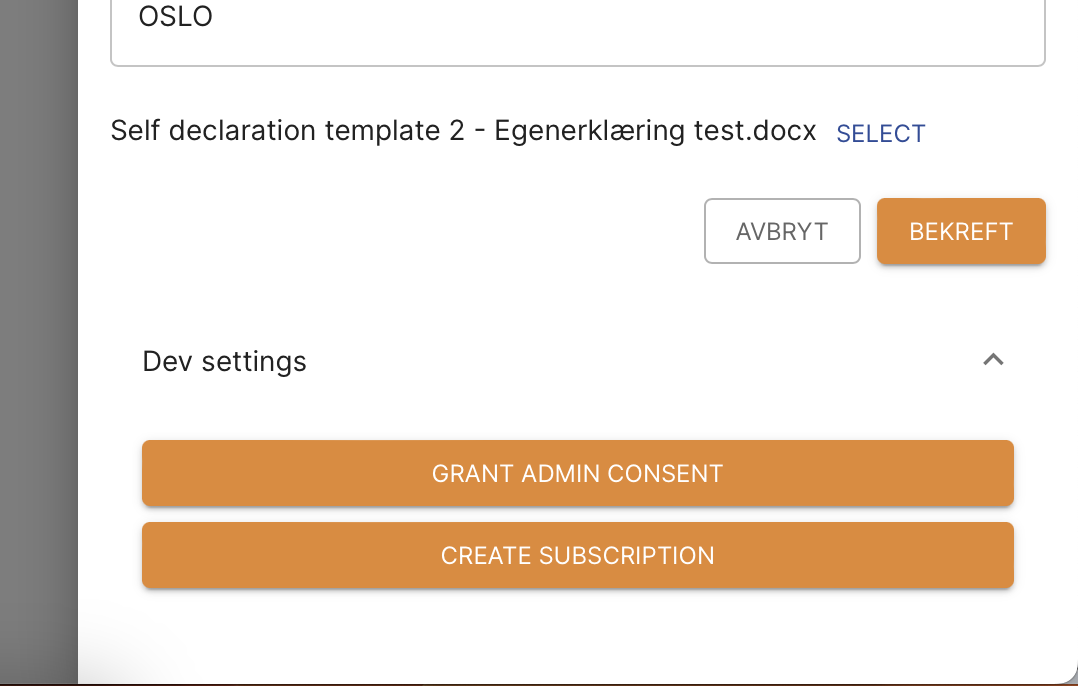The height and width of the screenshot is (686, 1078).
Task: Create a subscription from Dev settings
Action: point(578,555)
